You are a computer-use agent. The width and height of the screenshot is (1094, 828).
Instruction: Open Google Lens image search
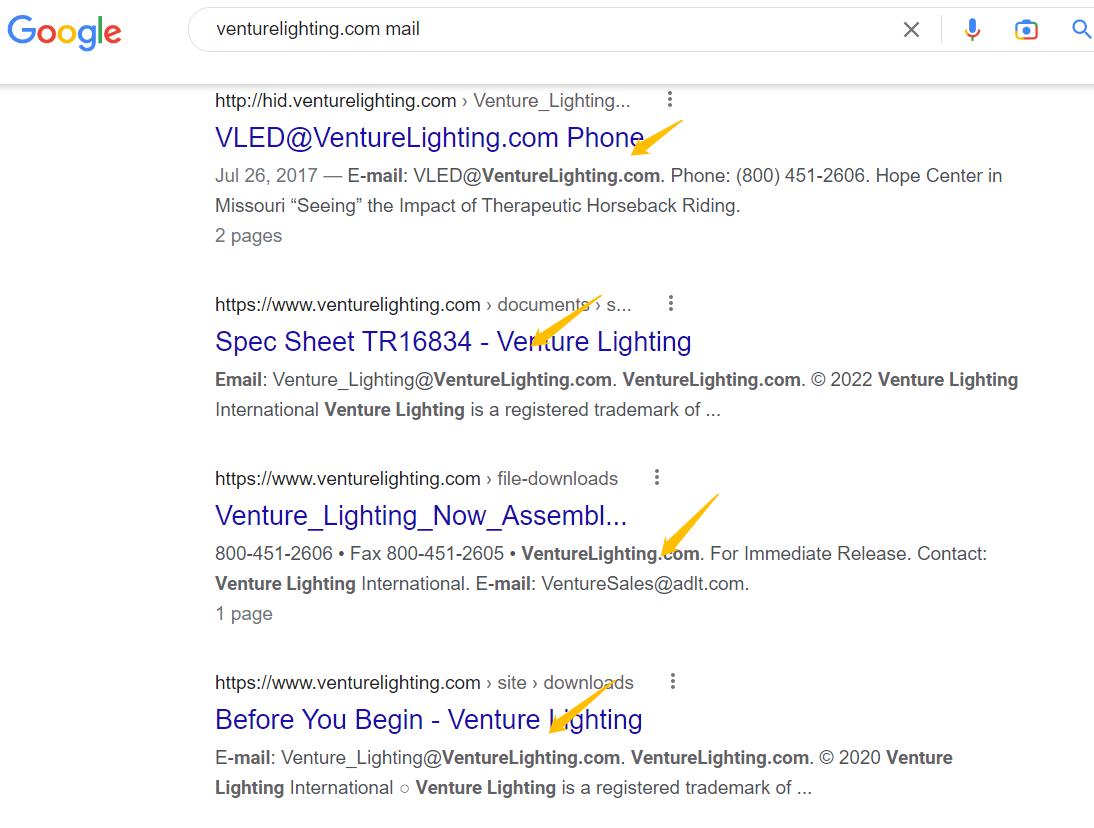click(1026, 30)
